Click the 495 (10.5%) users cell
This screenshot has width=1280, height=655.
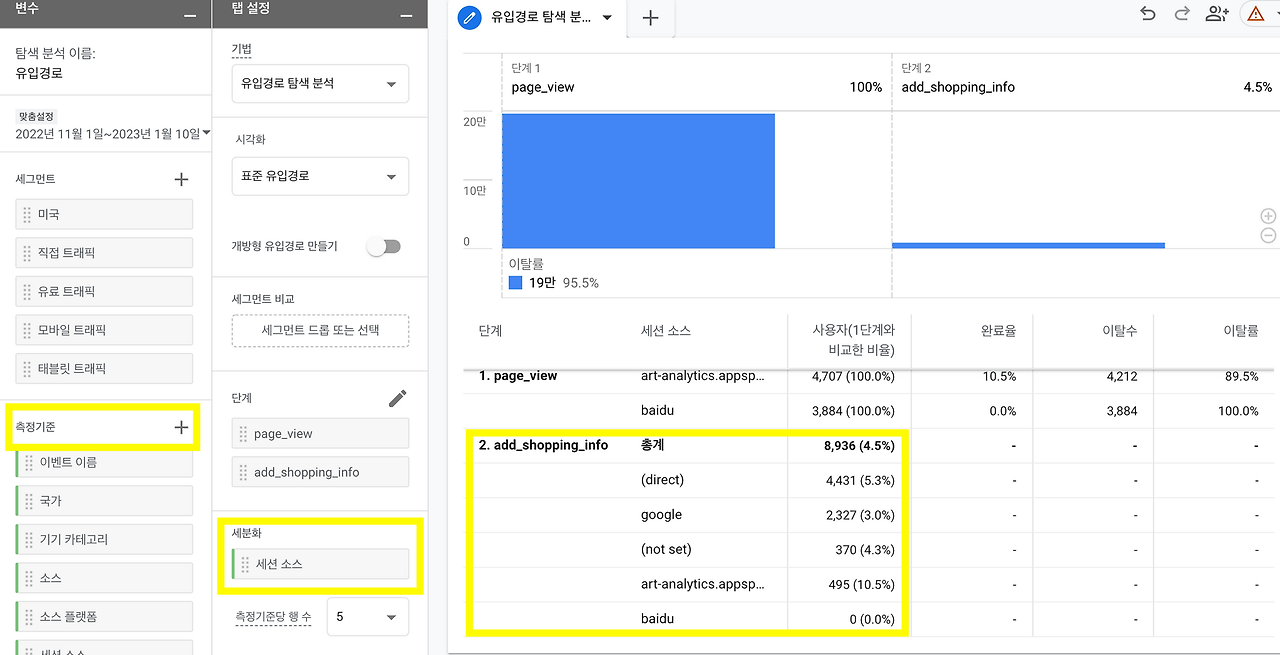coord(861,584)
